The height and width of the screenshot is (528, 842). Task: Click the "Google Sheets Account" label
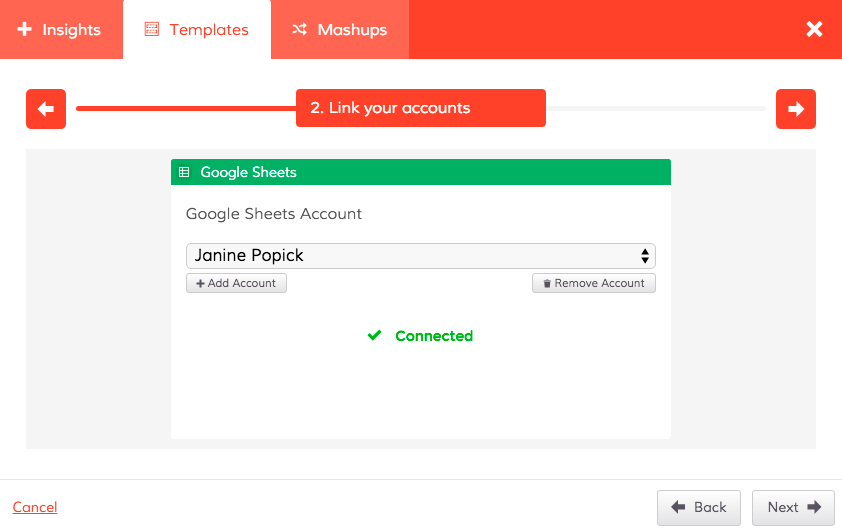coord(274,214)
